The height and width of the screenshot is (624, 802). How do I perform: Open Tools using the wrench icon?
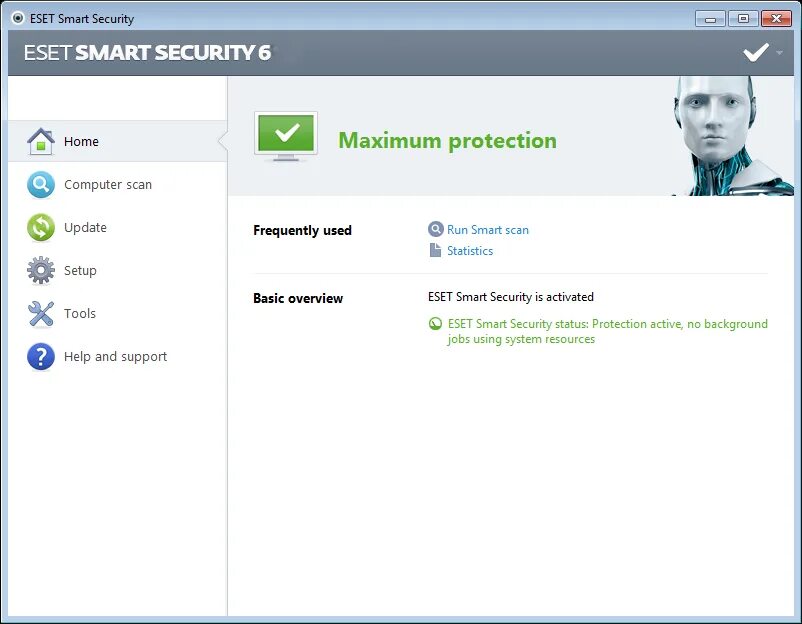[41, 314]
